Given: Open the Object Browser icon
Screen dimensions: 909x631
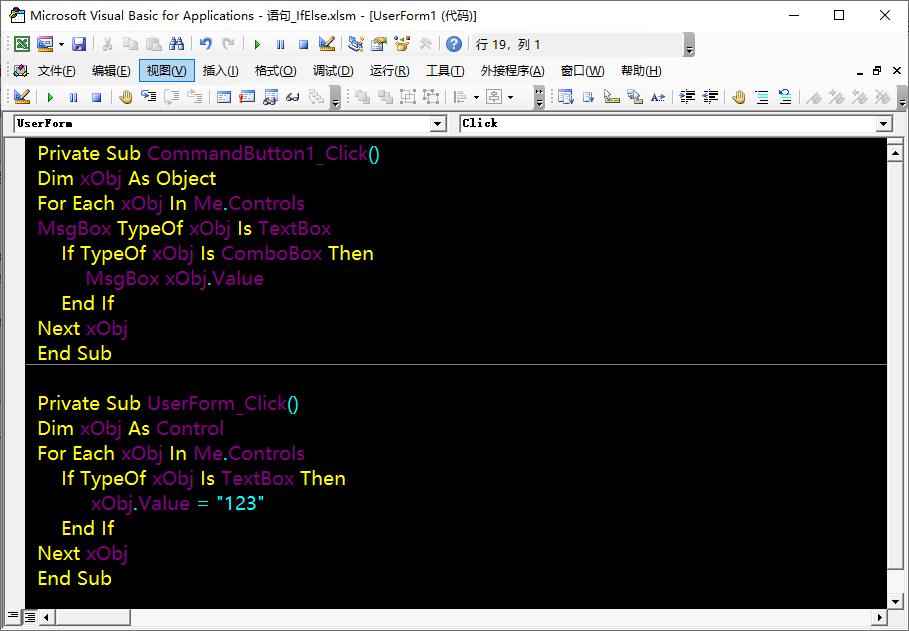Looking at the screenshot, I should 402,44.
